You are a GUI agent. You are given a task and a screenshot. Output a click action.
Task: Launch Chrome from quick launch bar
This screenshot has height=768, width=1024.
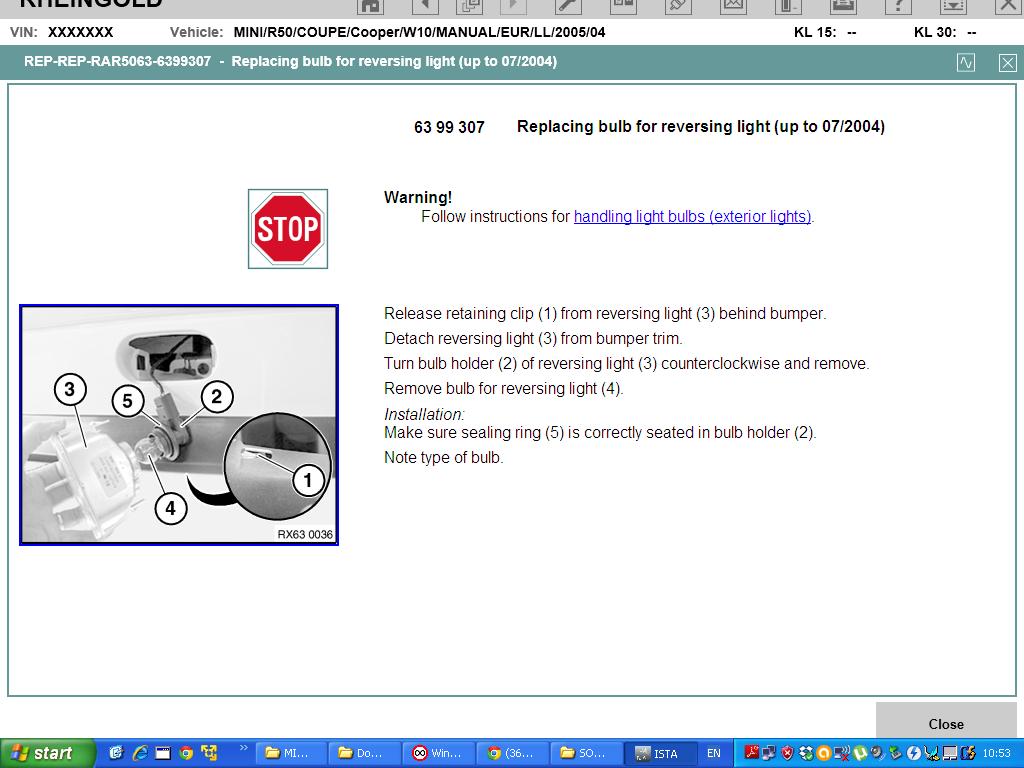click(186, 753)
